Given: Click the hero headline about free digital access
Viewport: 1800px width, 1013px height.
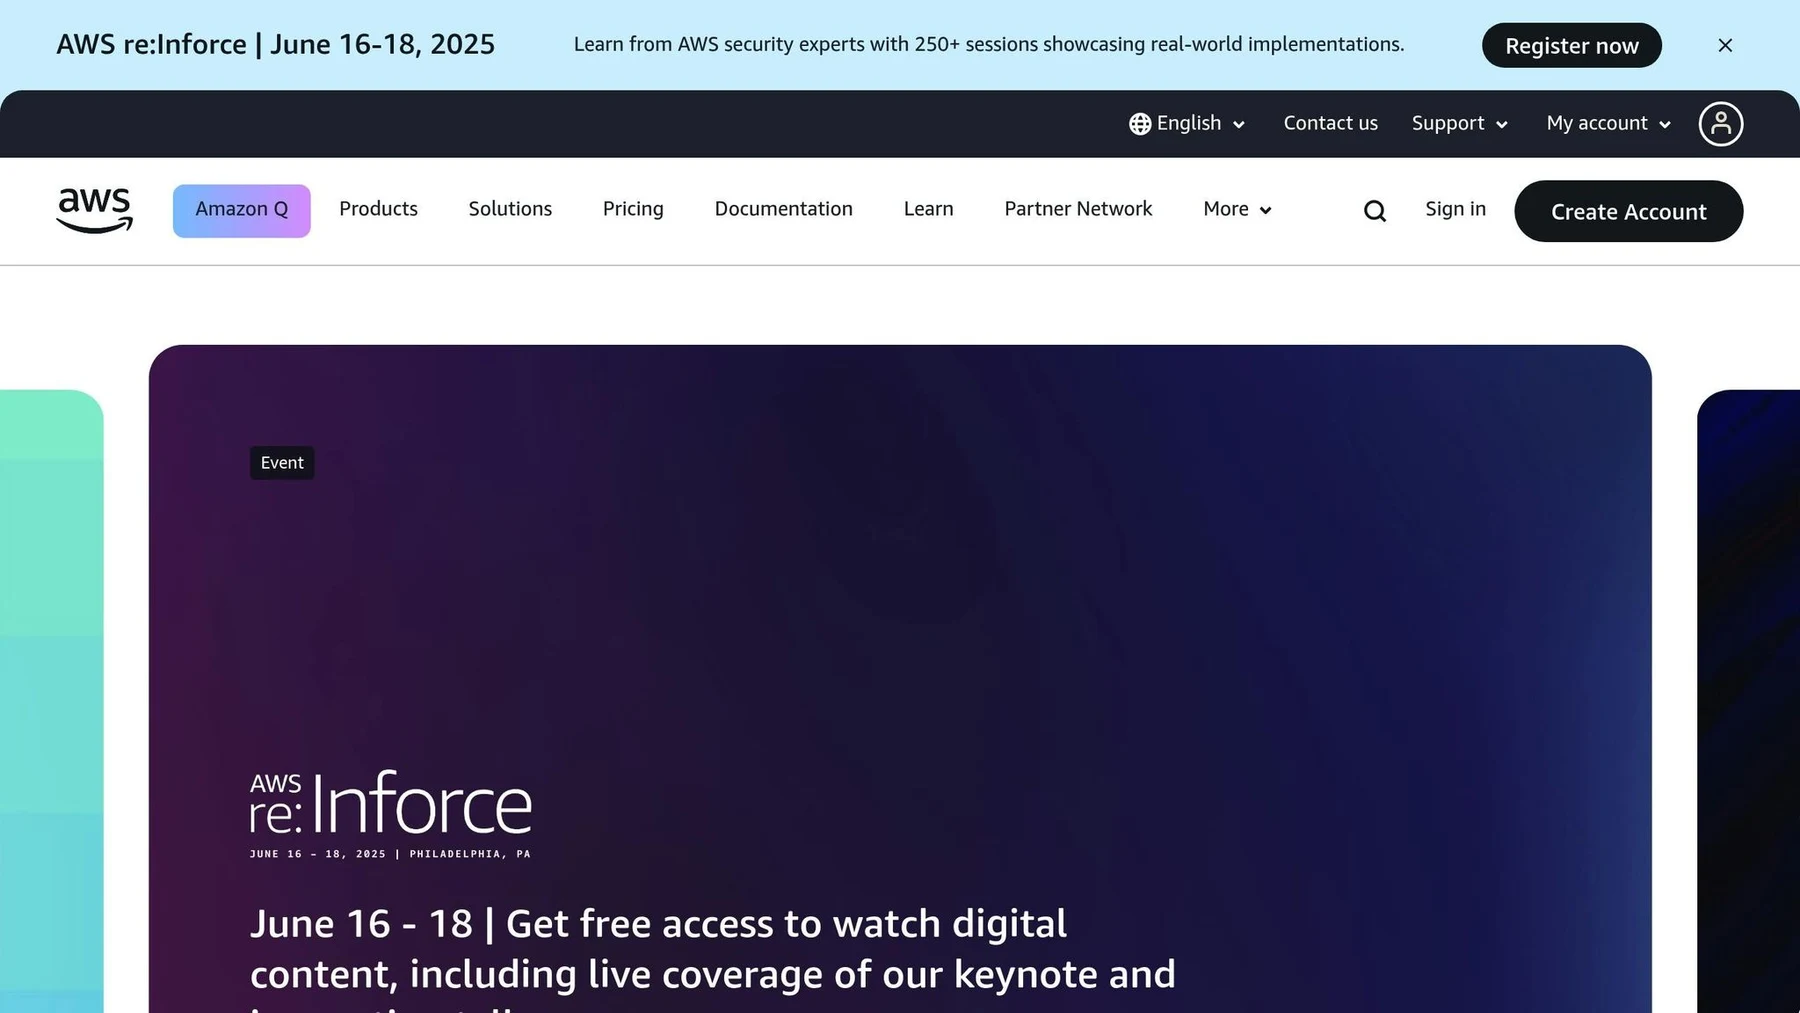Looking at the screenshot, I should coord(713,958).
